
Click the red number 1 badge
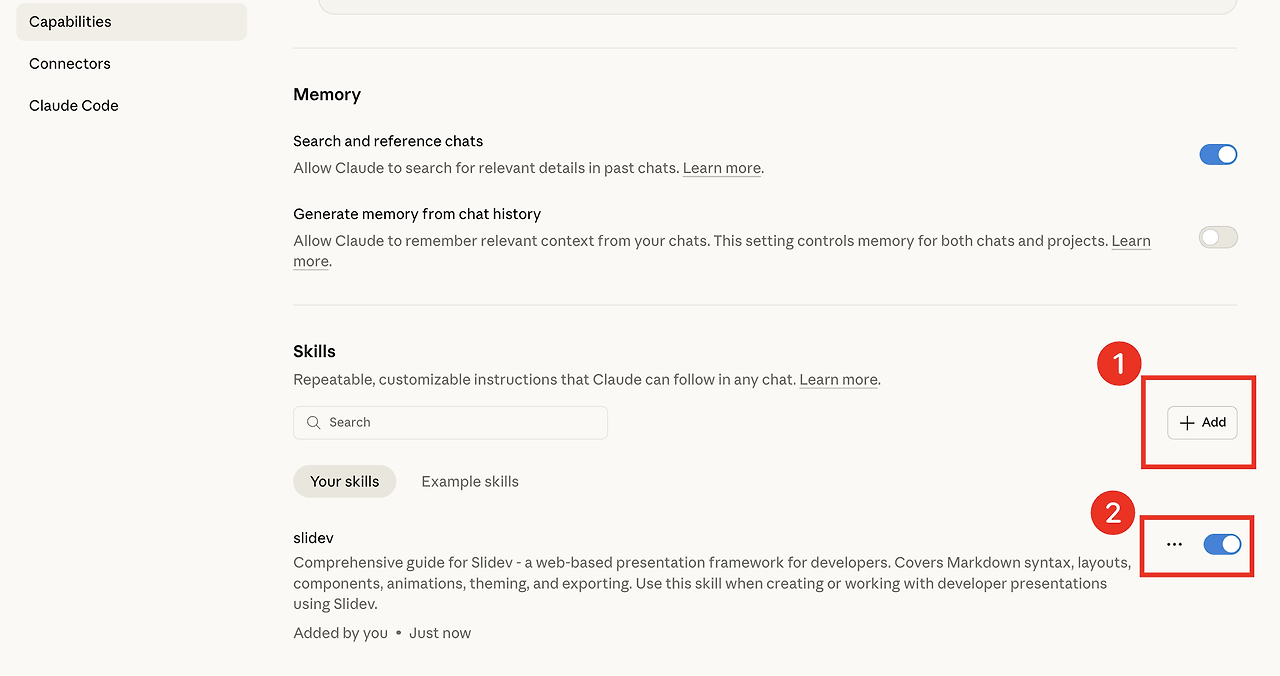[x=1119, y=364]
